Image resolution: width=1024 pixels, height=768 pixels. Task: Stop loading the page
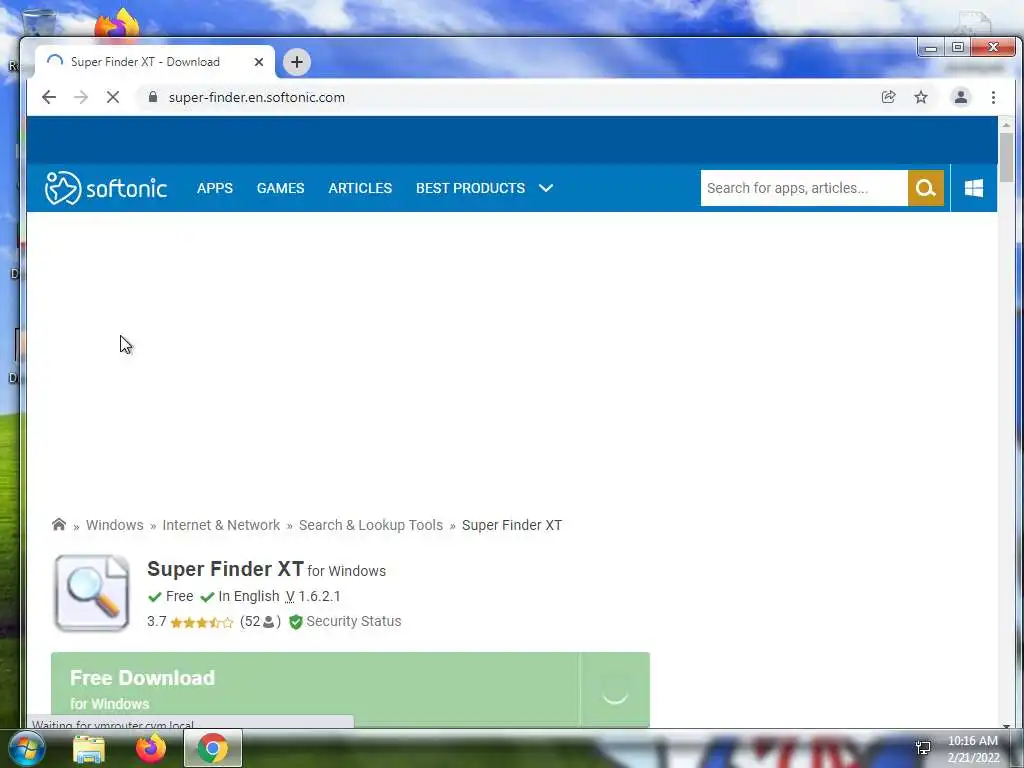point(113,97)
